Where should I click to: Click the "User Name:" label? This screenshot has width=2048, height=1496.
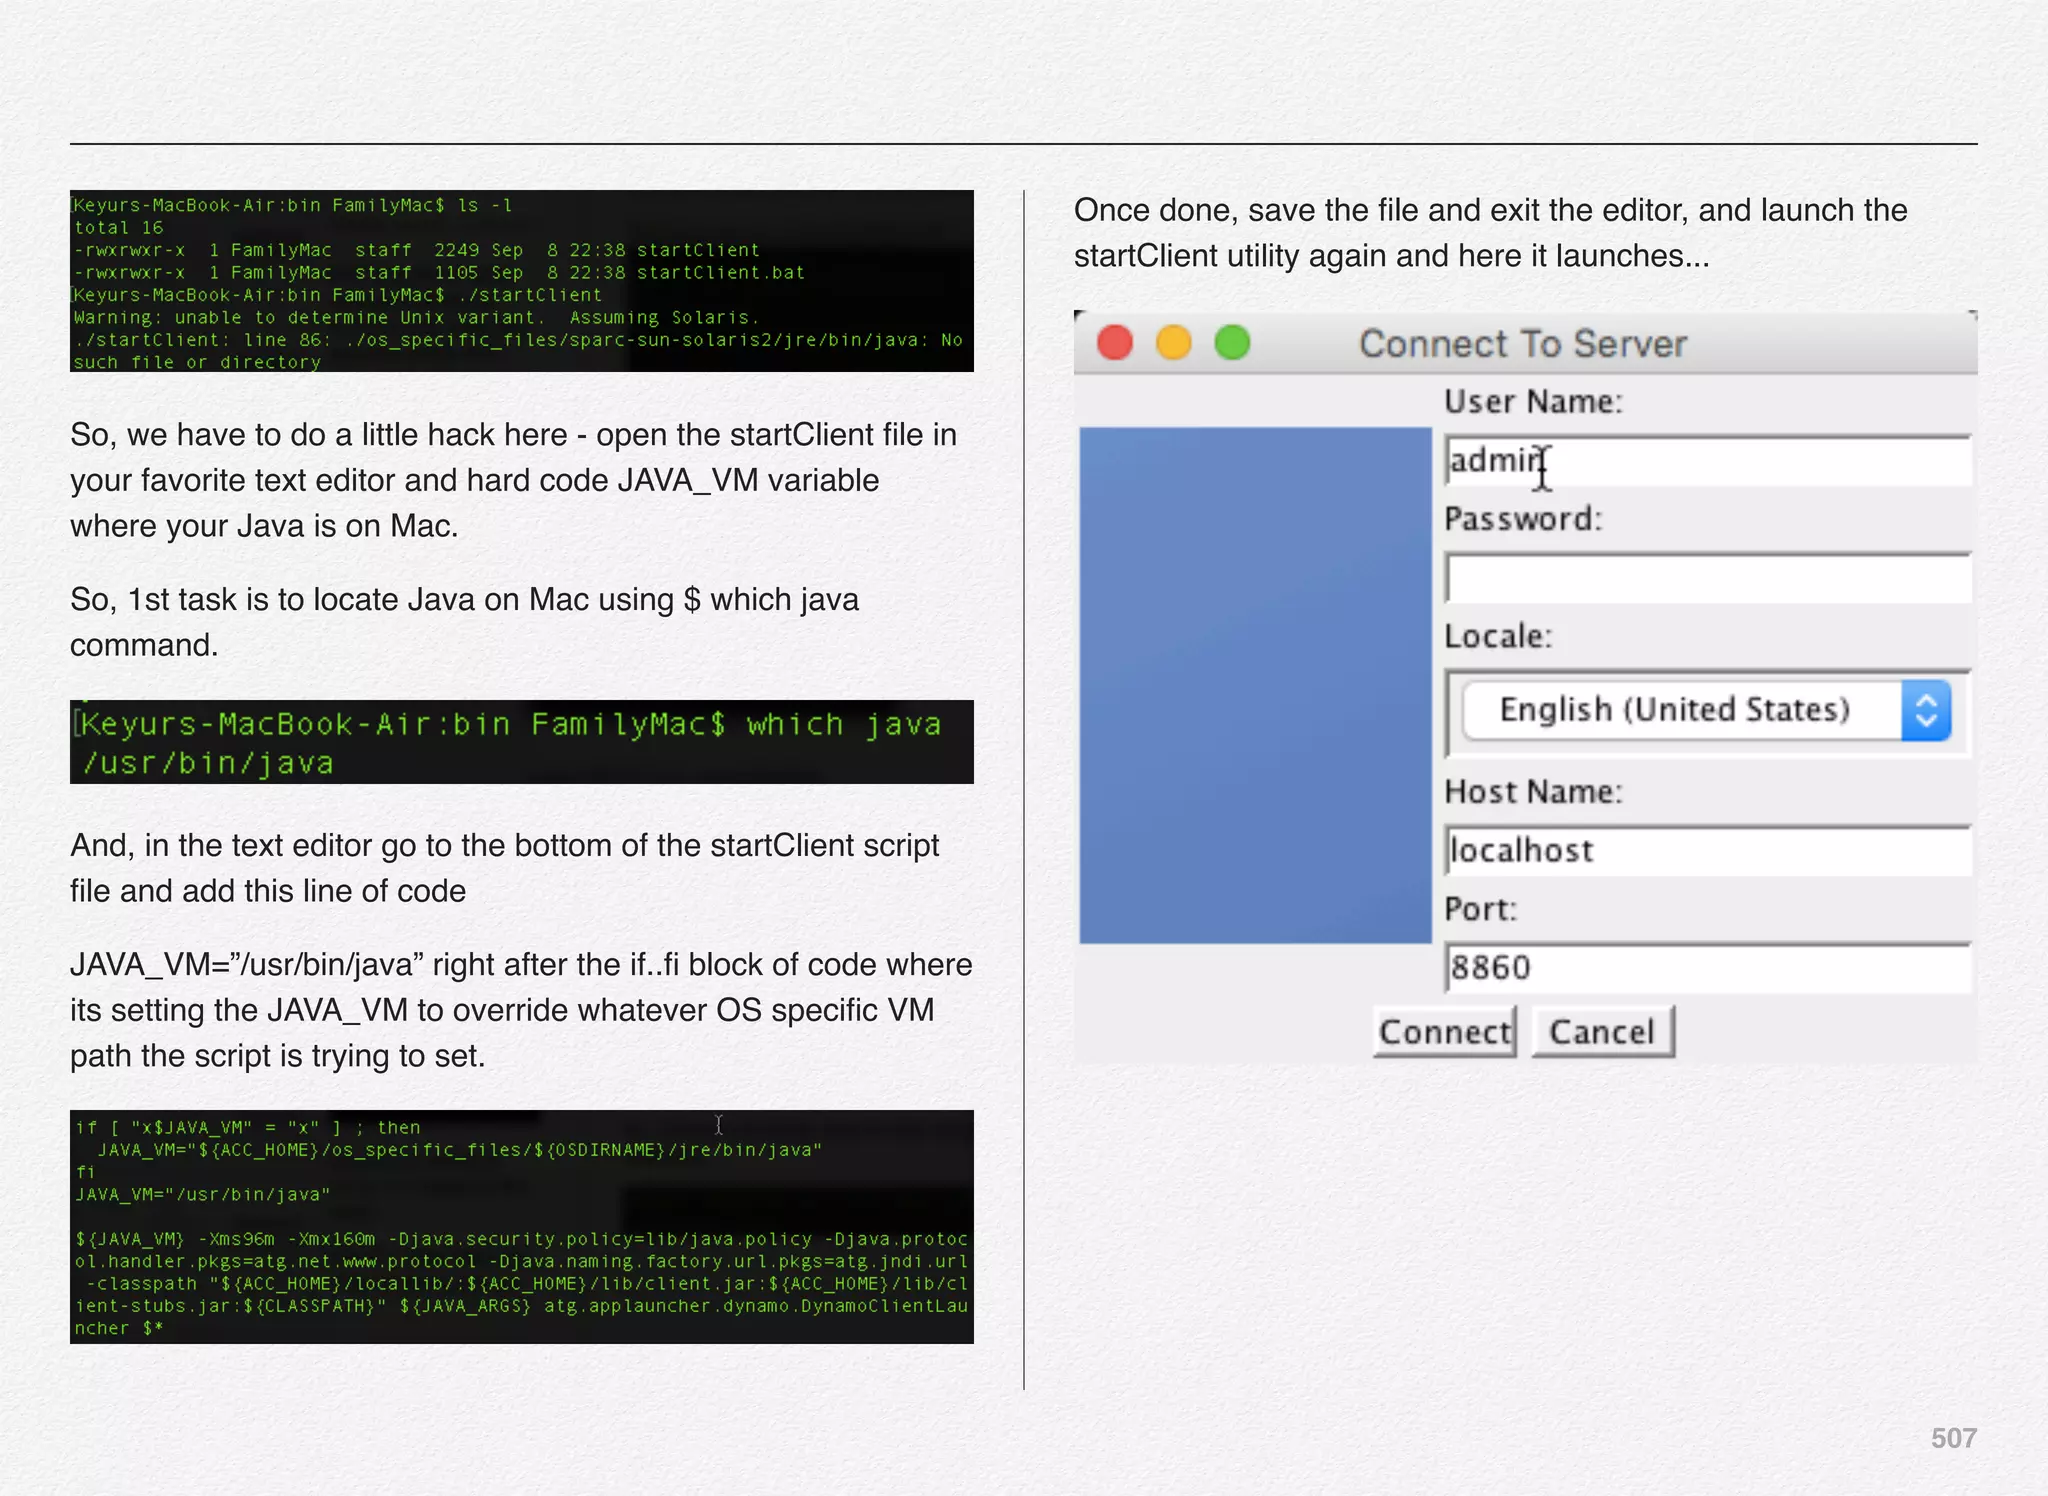1533,402
